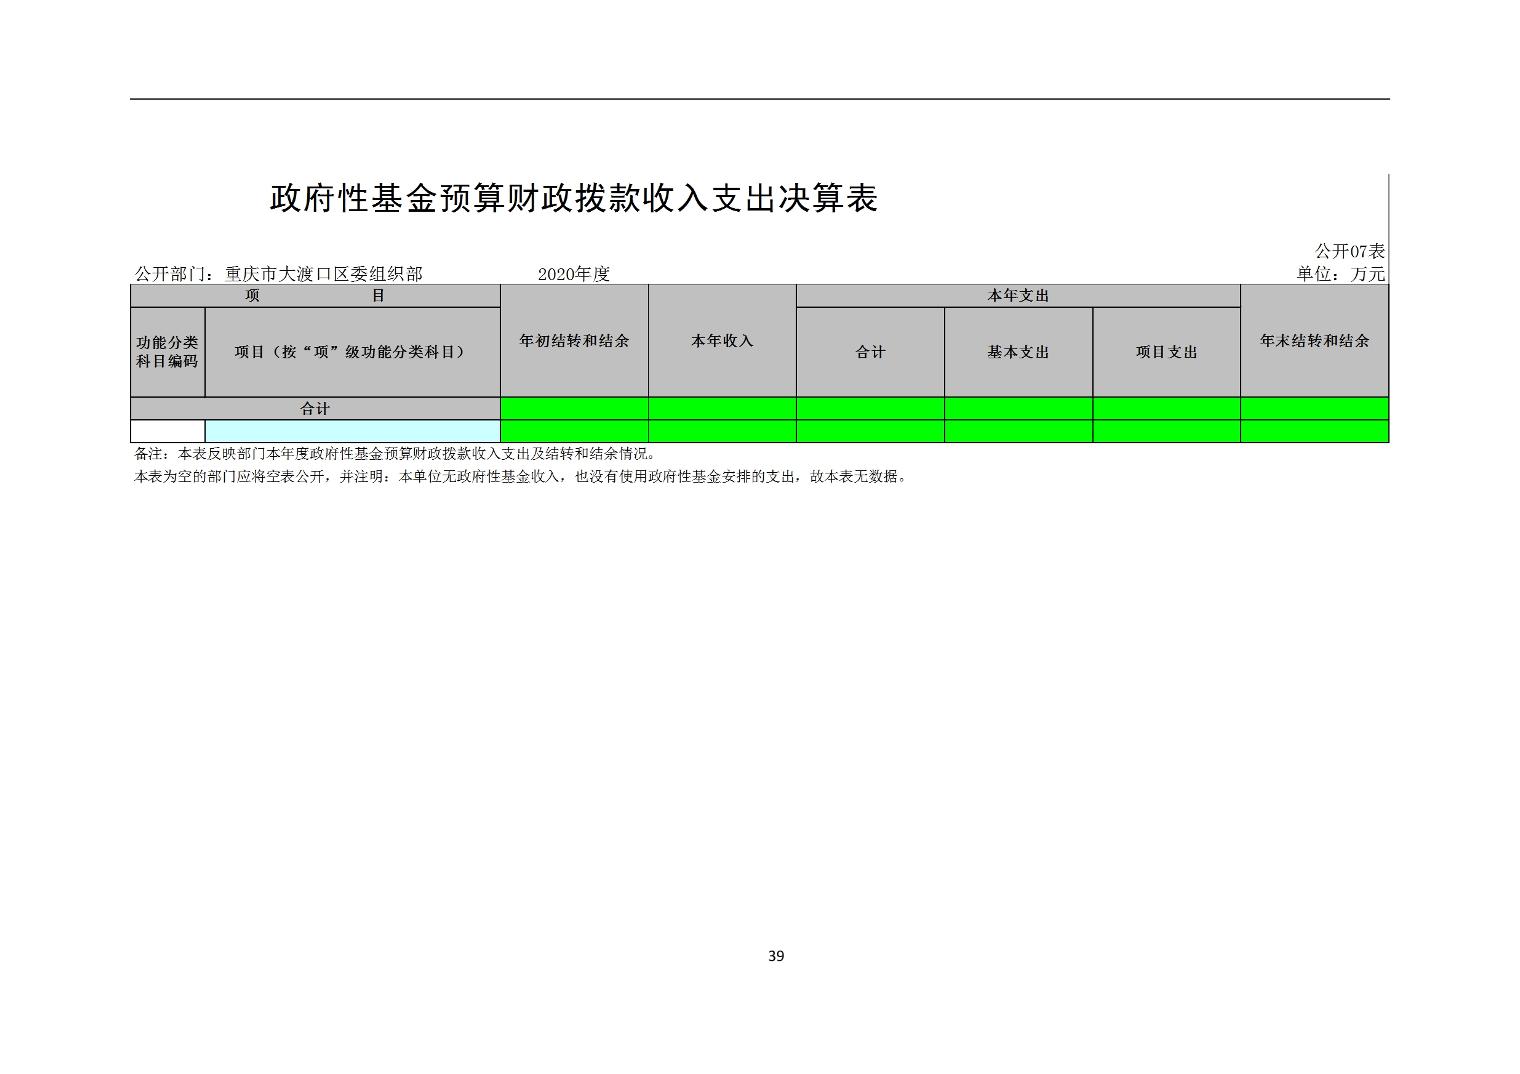Click the 备注 note line below table
Viewport: 1520px width, 1074px height.
(x=395, y=454)
